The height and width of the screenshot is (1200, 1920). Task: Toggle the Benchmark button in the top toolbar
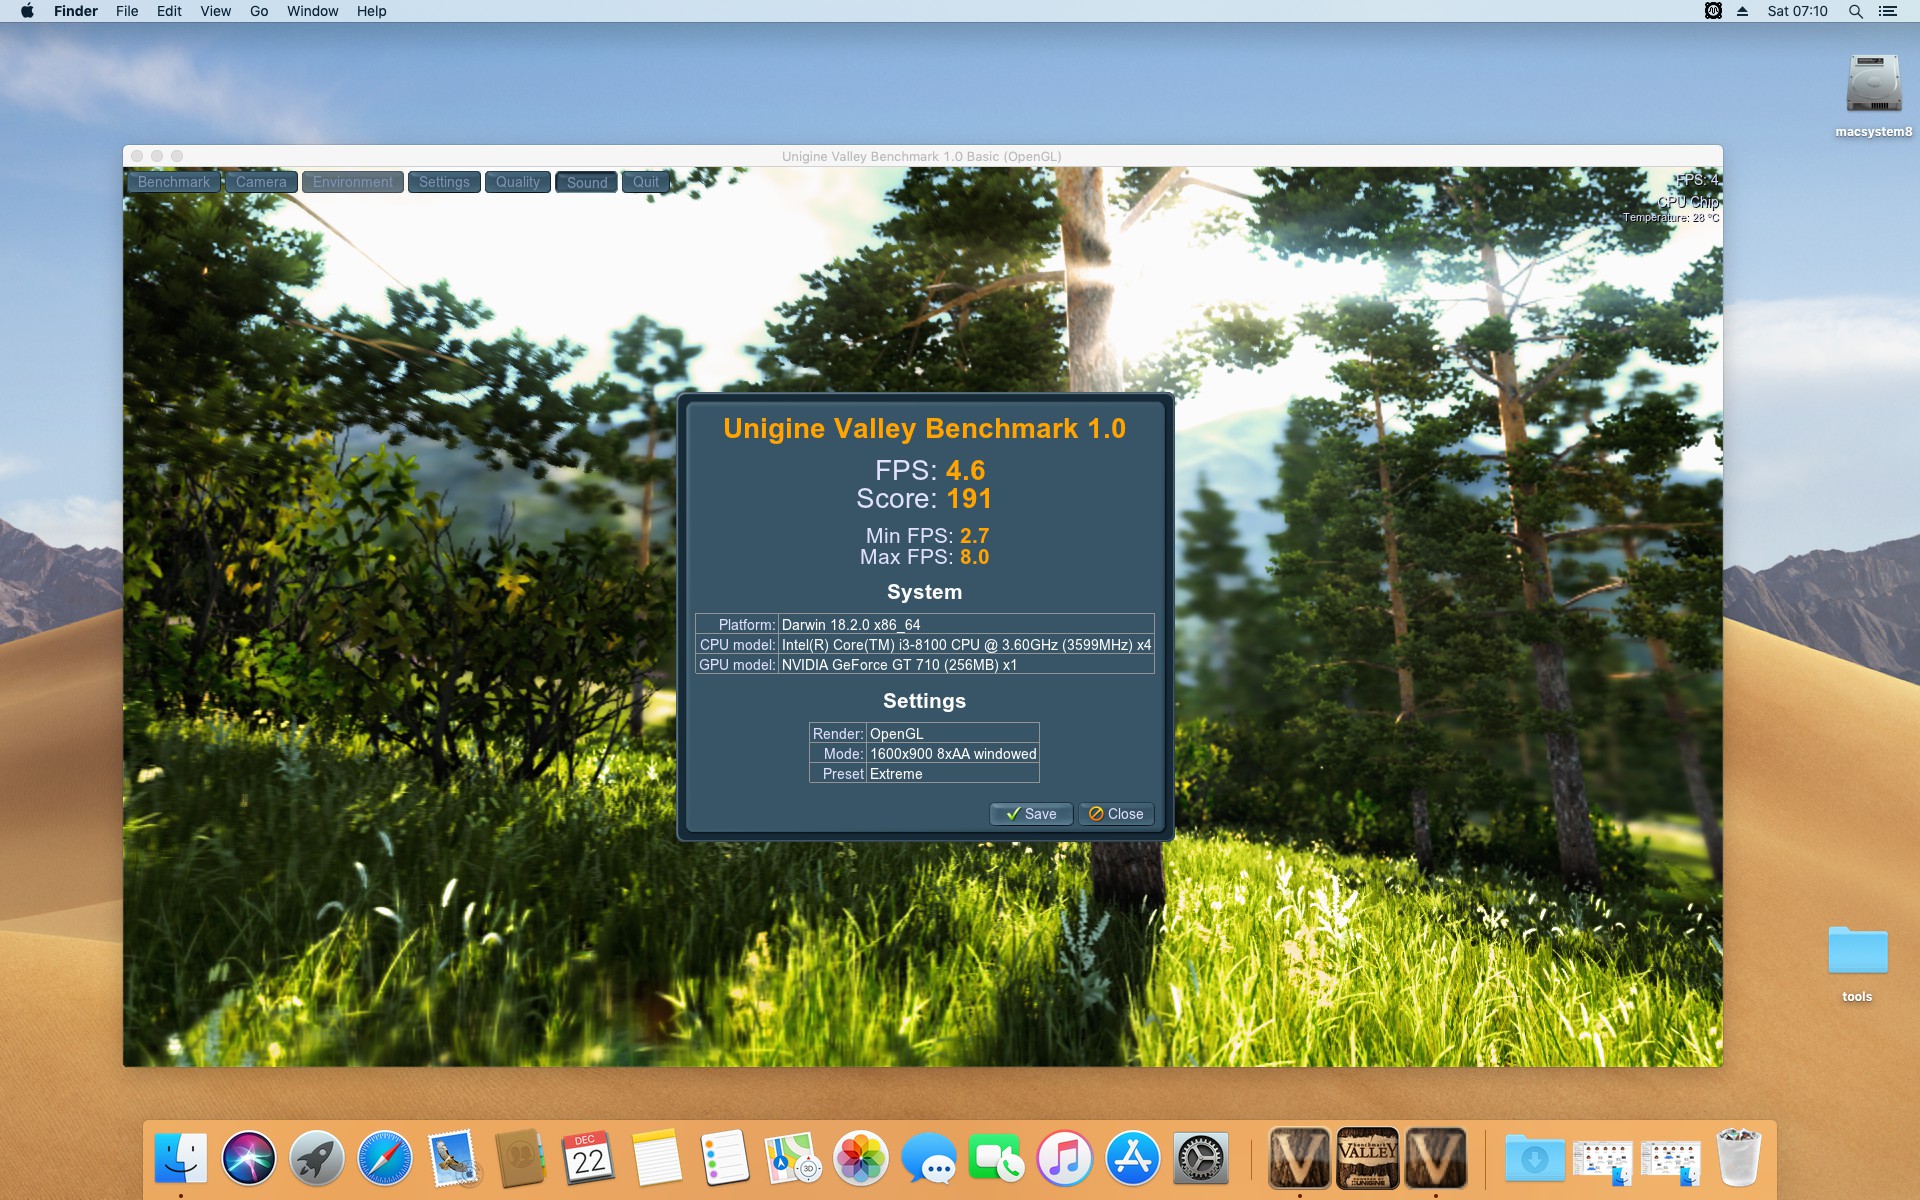[174, 182]
